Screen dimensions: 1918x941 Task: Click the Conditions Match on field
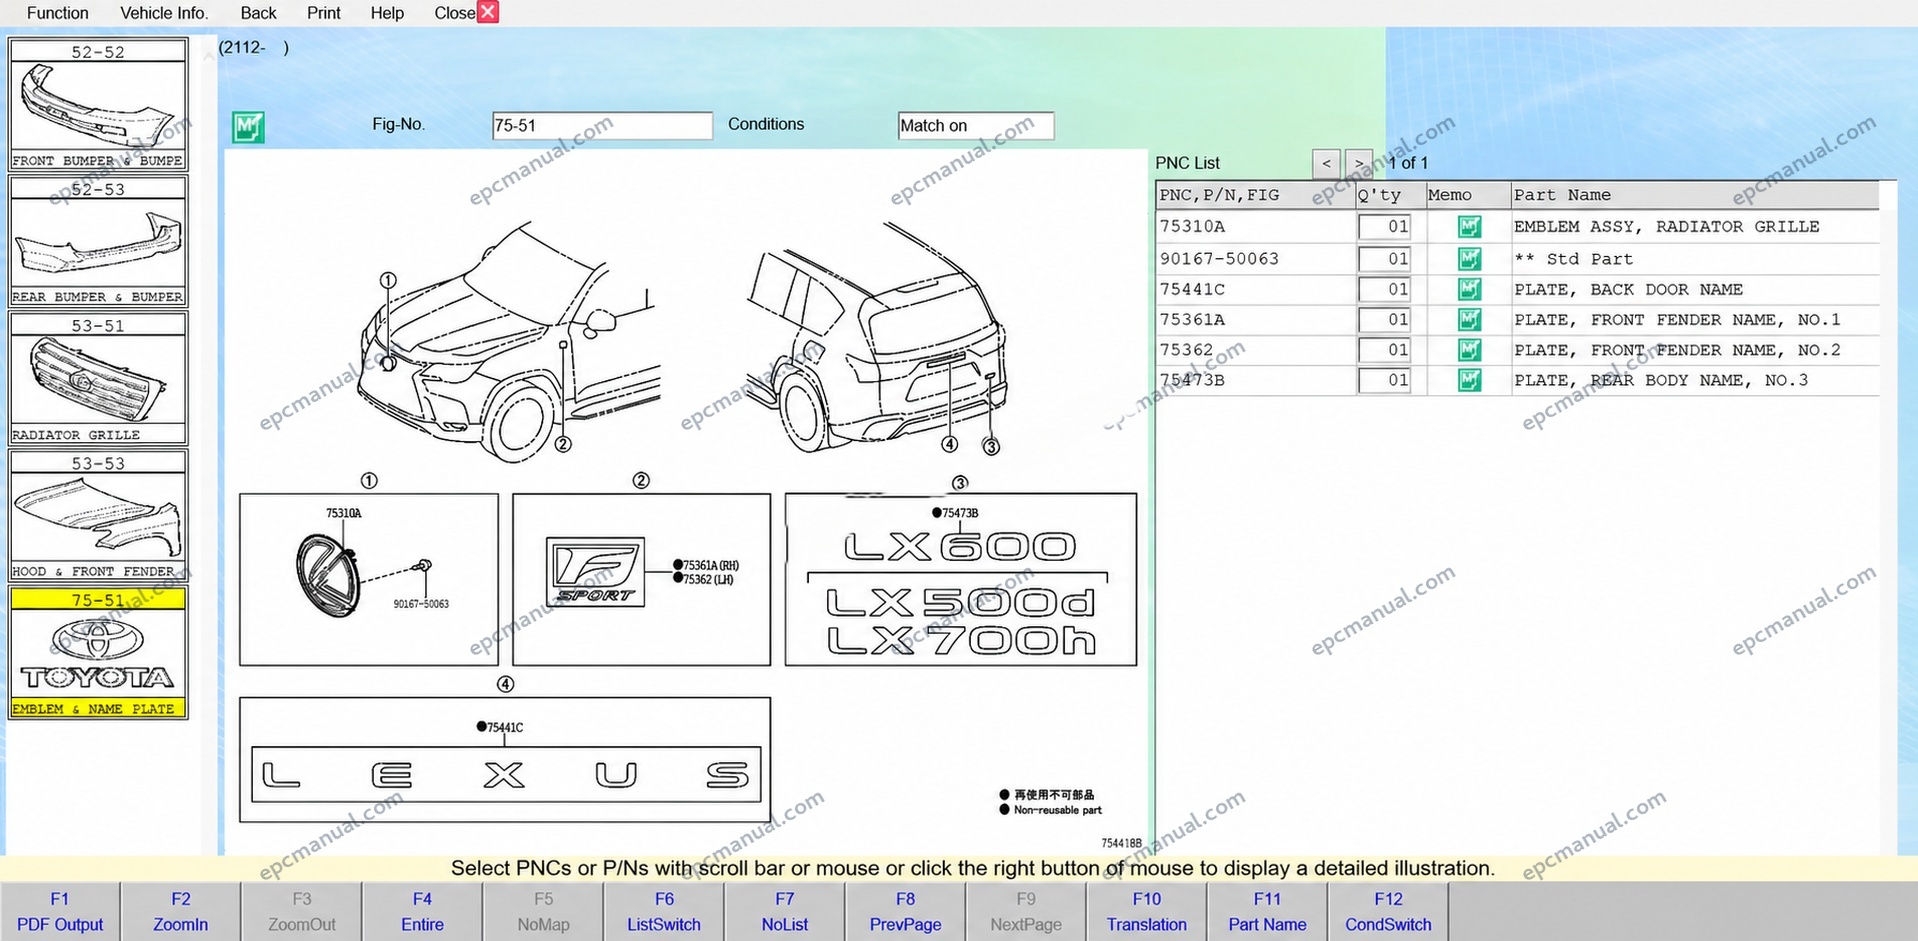pos(976,126)
